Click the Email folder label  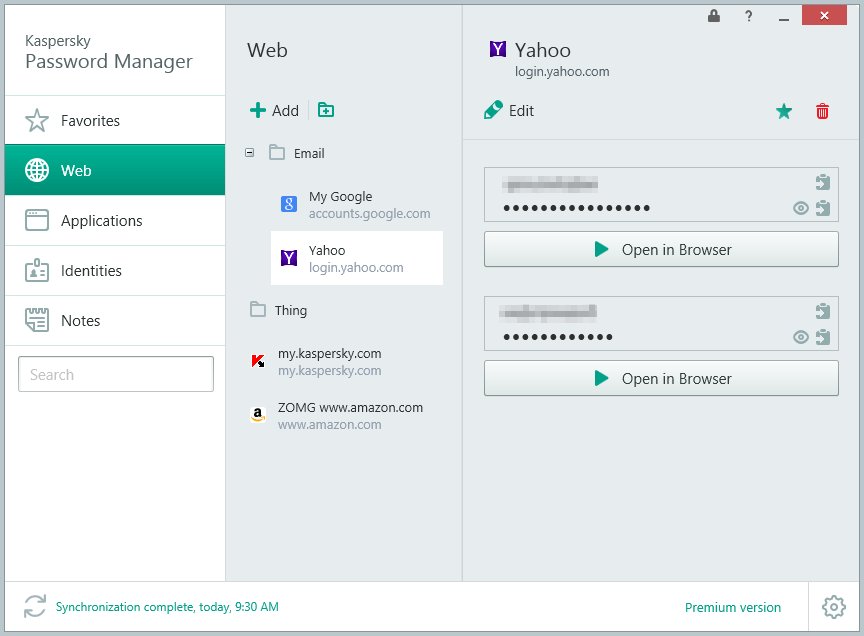click(309, 153)
